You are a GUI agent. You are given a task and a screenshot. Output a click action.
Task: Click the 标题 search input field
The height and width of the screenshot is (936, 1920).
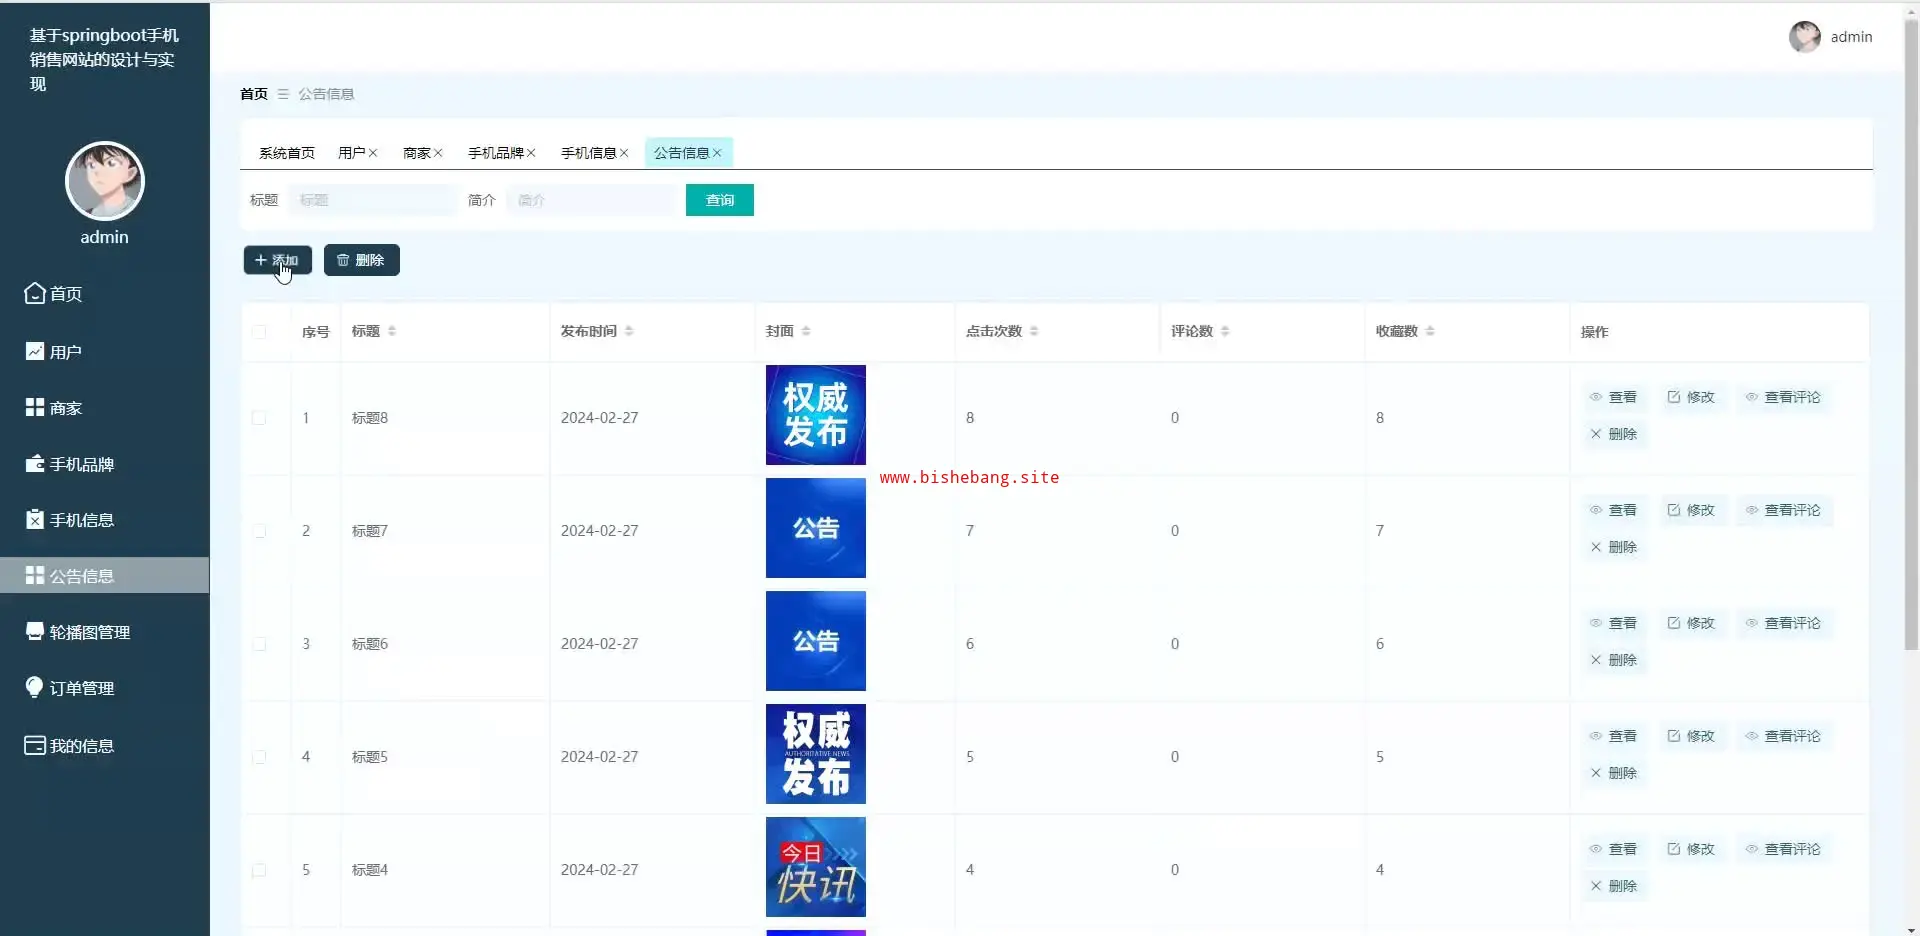(372, 200)
